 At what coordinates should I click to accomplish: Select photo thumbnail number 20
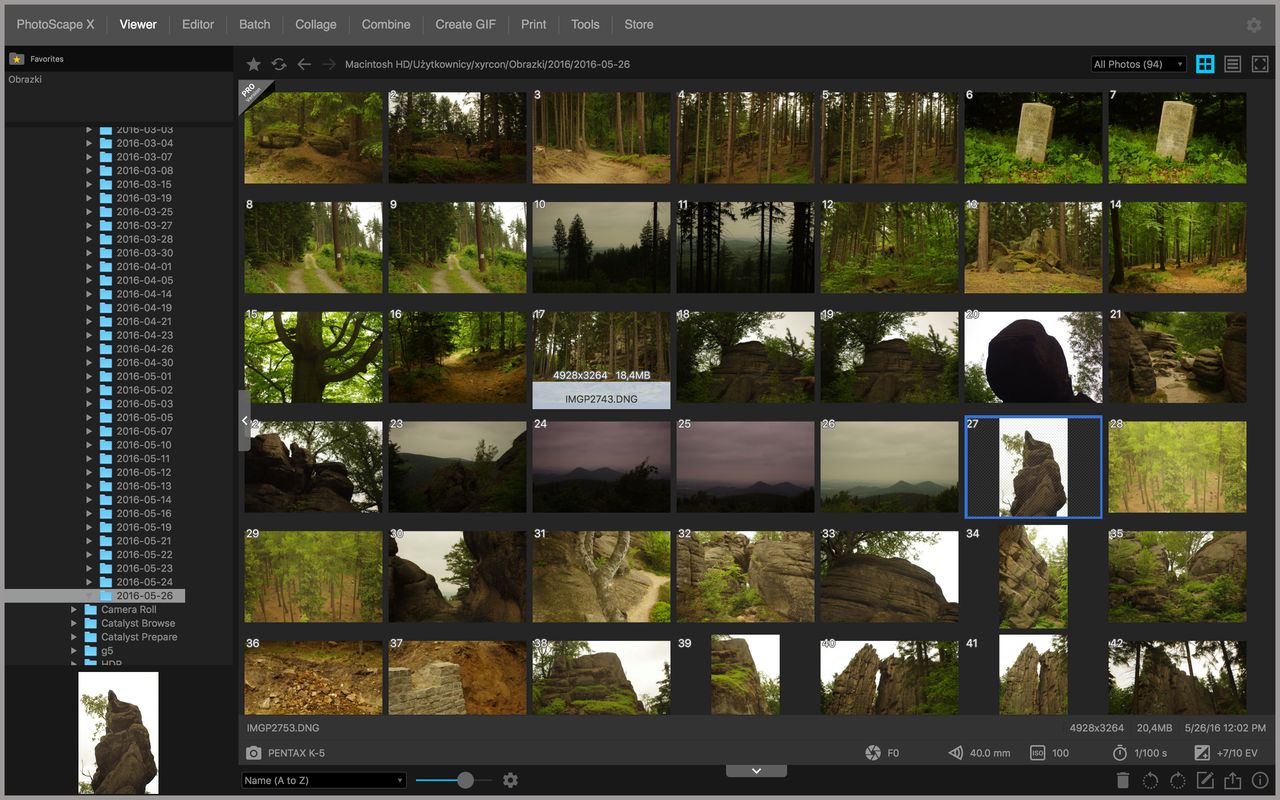pos(1033,356)
